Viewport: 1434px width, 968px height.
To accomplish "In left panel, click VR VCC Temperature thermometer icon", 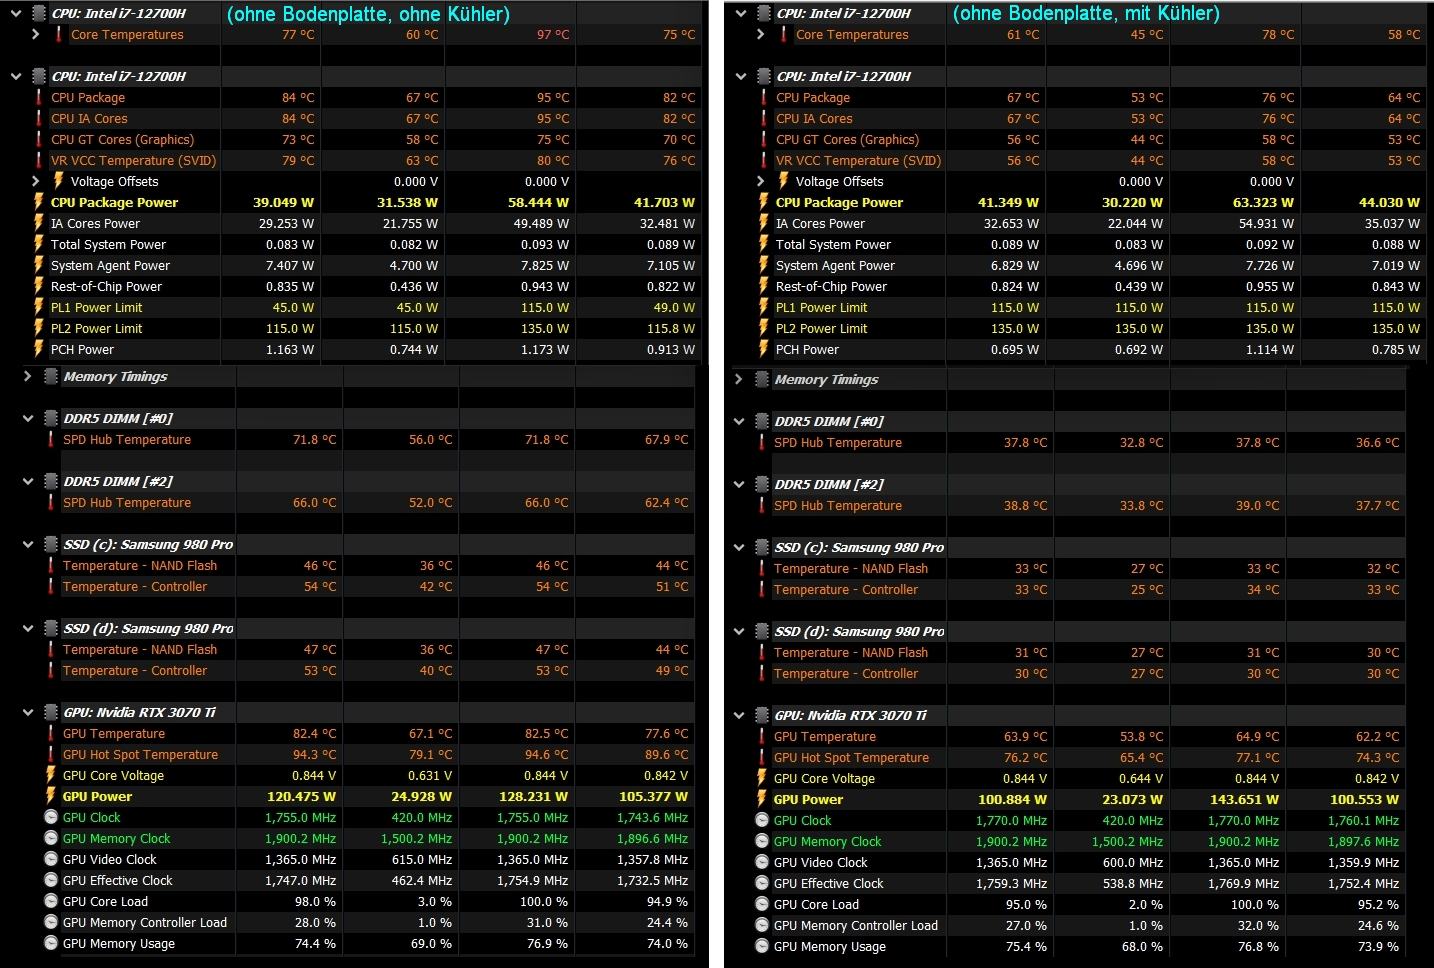I will 39,160.
